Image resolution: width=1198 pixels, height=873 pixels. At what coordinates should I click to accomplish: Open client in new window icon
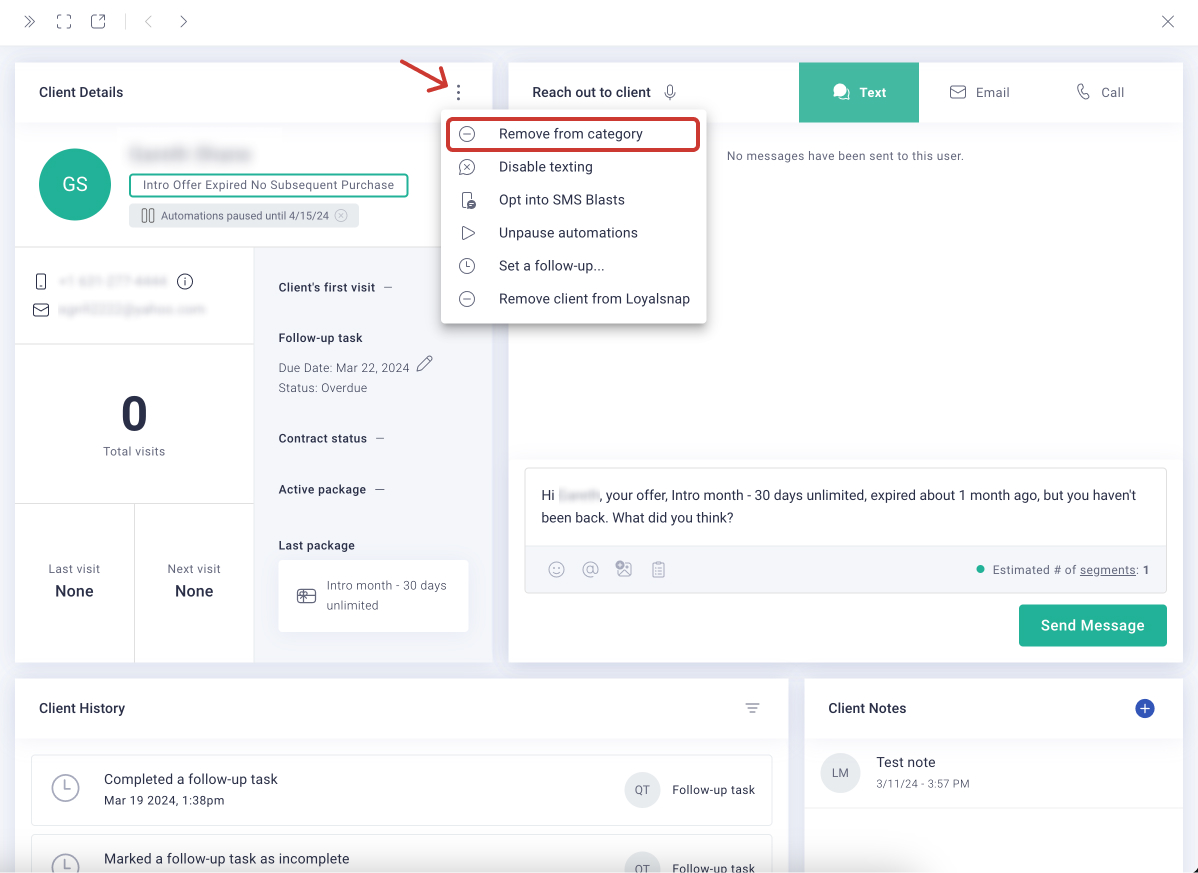pyautogui.click(x=98, y=21)
